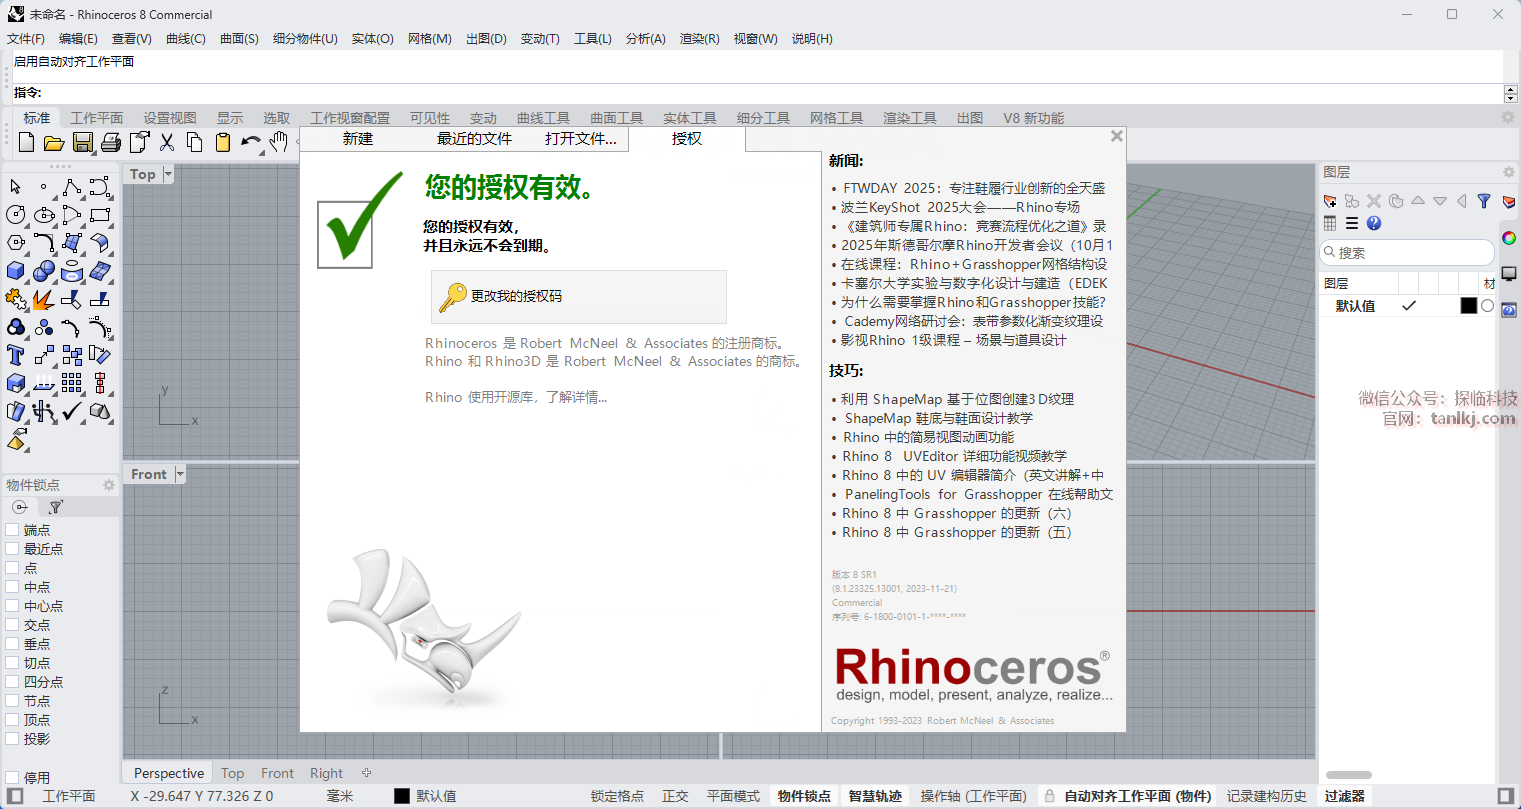Click the Print icon in the toolbar

tap(110, 143)
